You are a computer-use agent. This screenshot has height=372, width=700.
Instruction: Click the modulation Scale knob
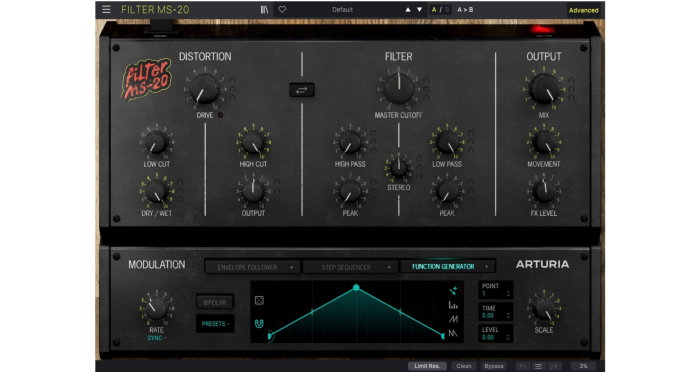[544, 309]
